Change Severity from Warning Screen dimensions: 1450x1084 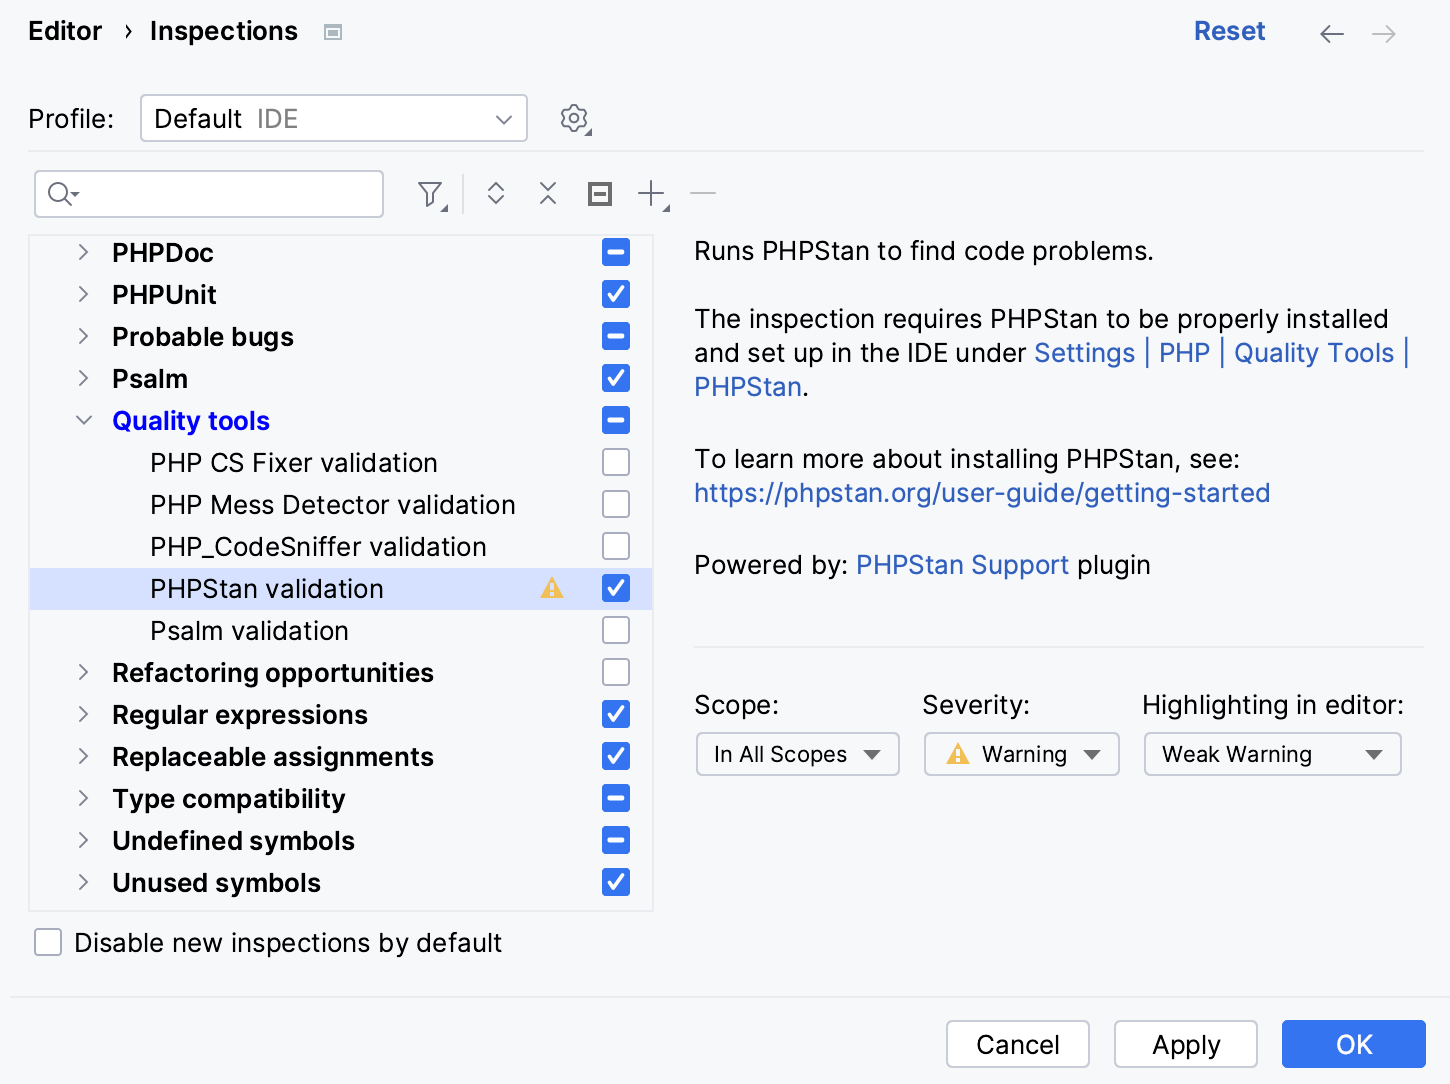(x=1021, y=754)
